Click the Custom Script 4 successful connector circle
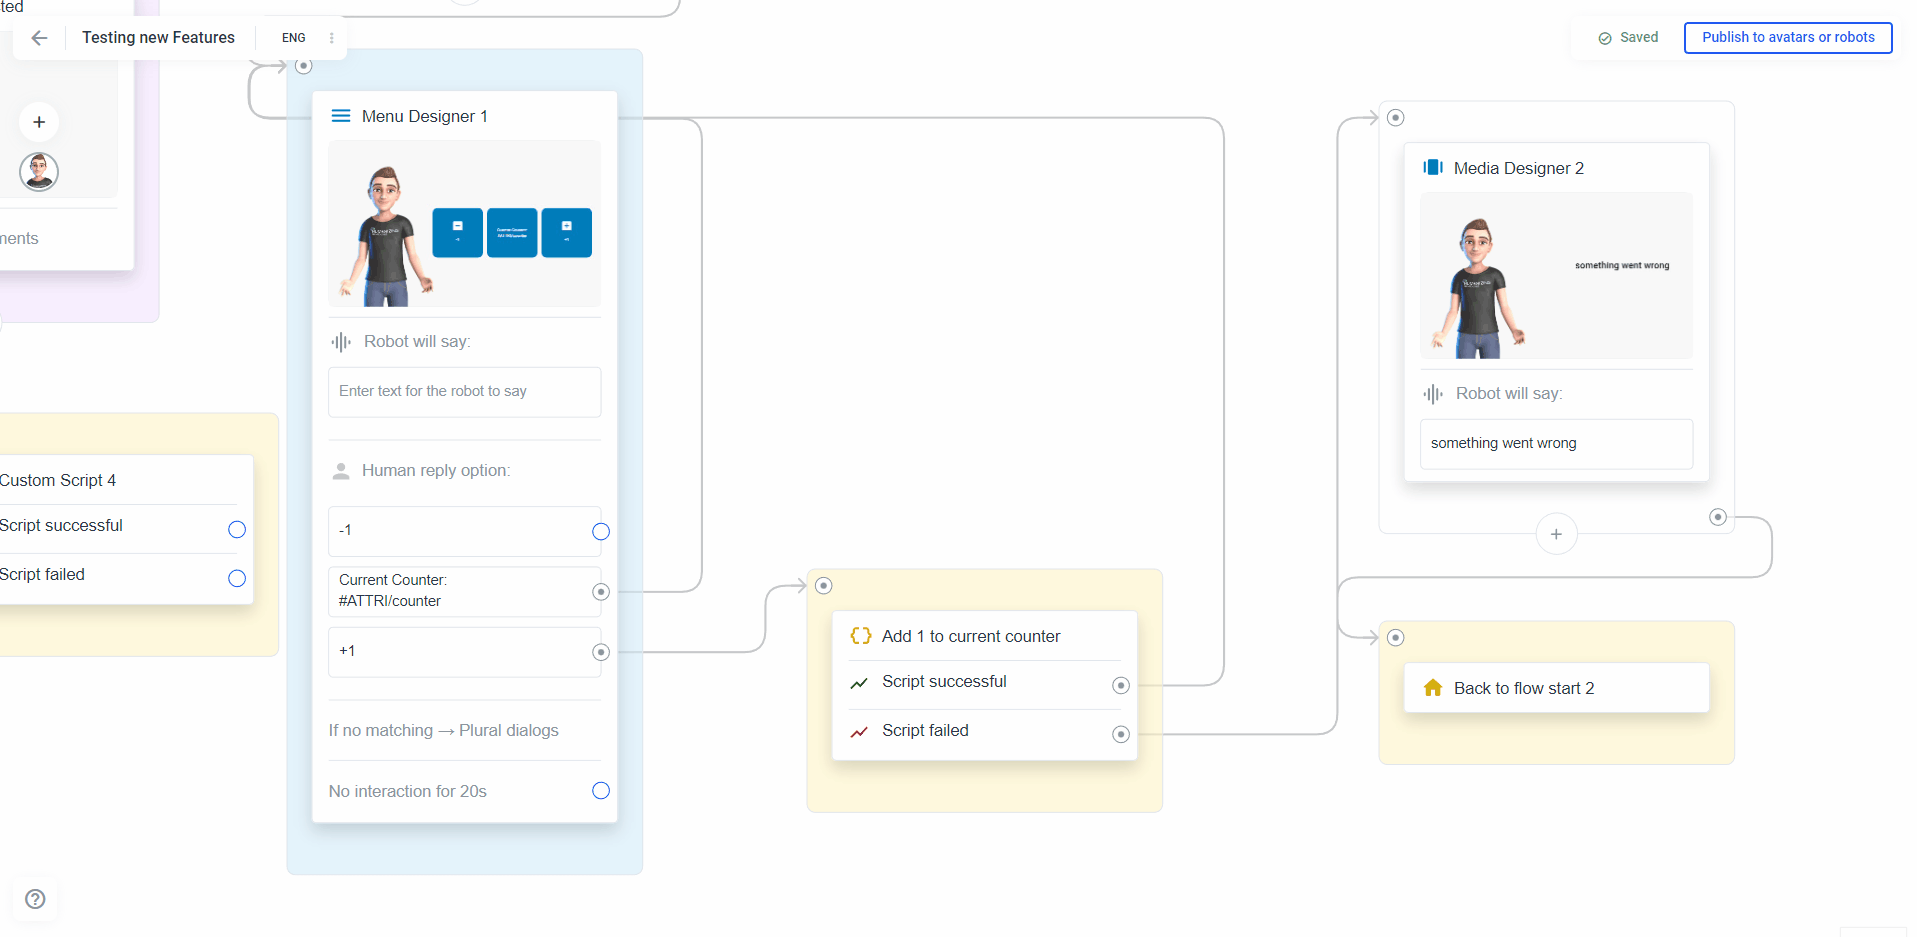1917x937 pixels. coord(237,530)
